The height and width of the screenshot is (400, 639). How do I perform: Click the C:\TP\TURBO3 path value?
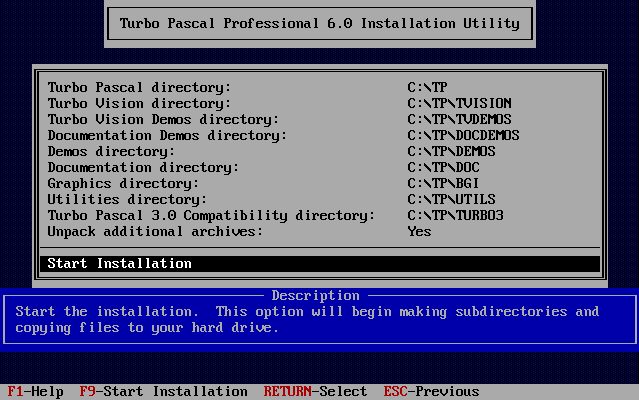tap(455, 215)
